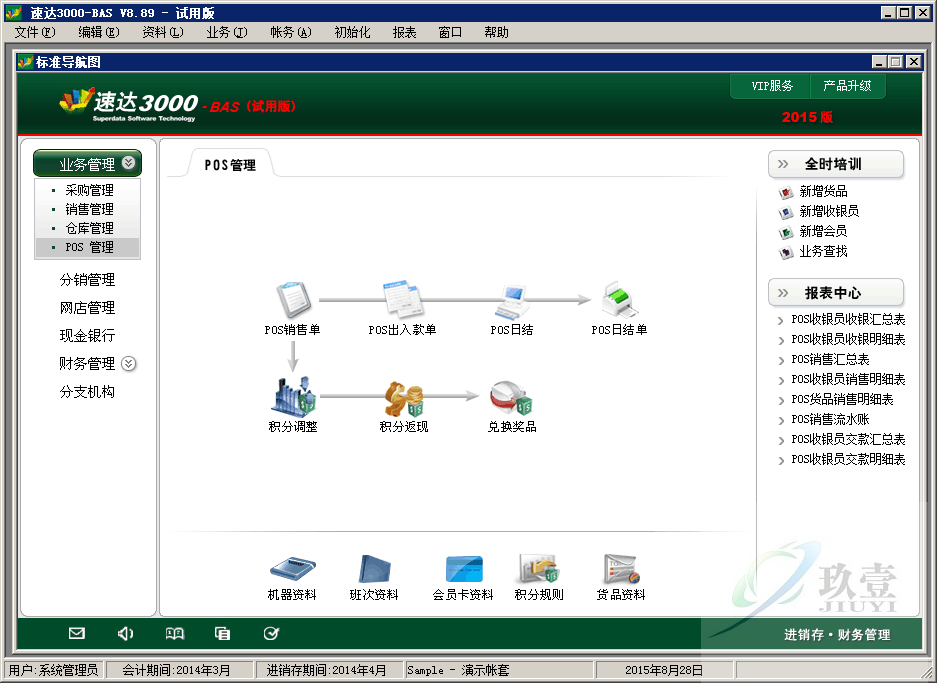937x683 pixels.
Task: Open the 业务(T) menu
Action: click(226, 32)
